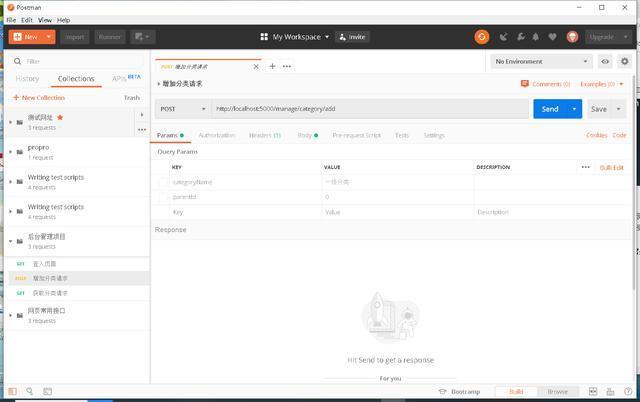Switch to Browse mode in bottom toggle

pyautogui.click(x=557, y=392)
